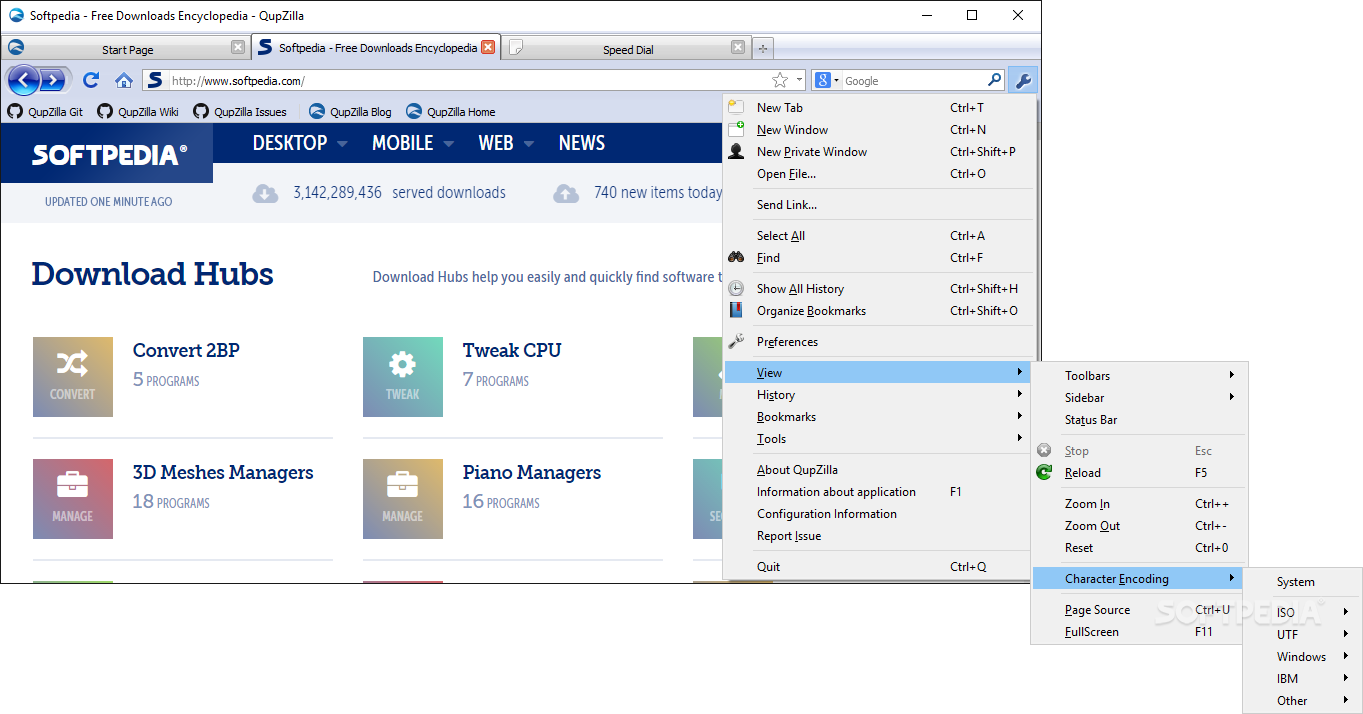This screenshot has width=1363, height=714.
Task: Expand the Other encoding submenu
Action: [x=1304, y=701]
